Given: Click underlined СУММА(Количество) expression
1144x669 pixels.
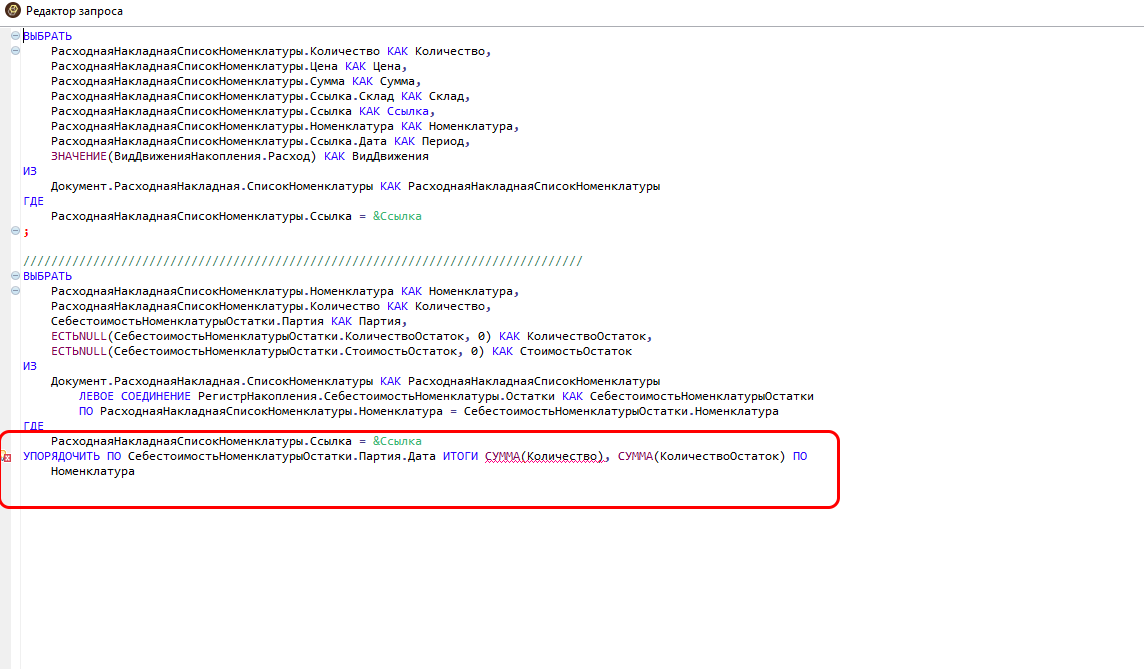Looking at the screenshot, I should click(545, 456).
